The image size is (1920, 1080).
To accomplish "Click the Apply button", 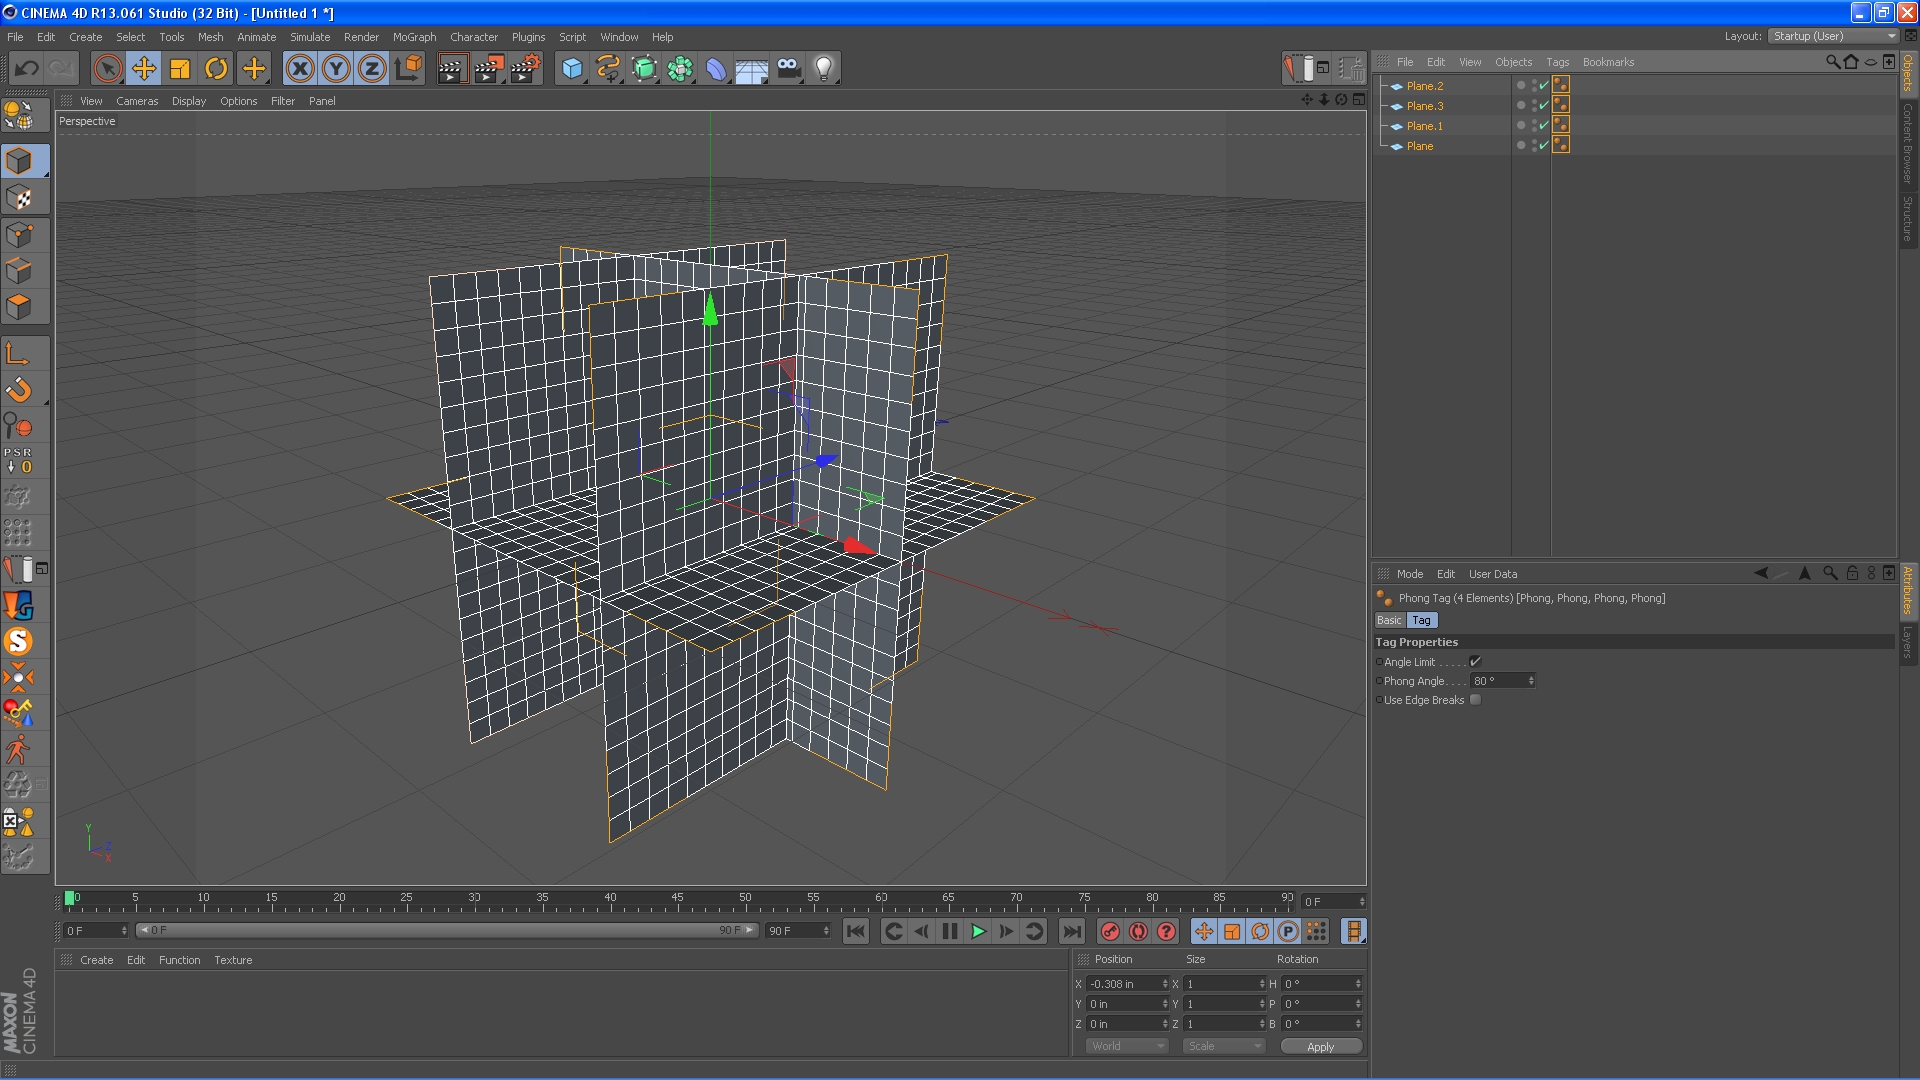I will pyautogui.click(x=1320, y=1046).
